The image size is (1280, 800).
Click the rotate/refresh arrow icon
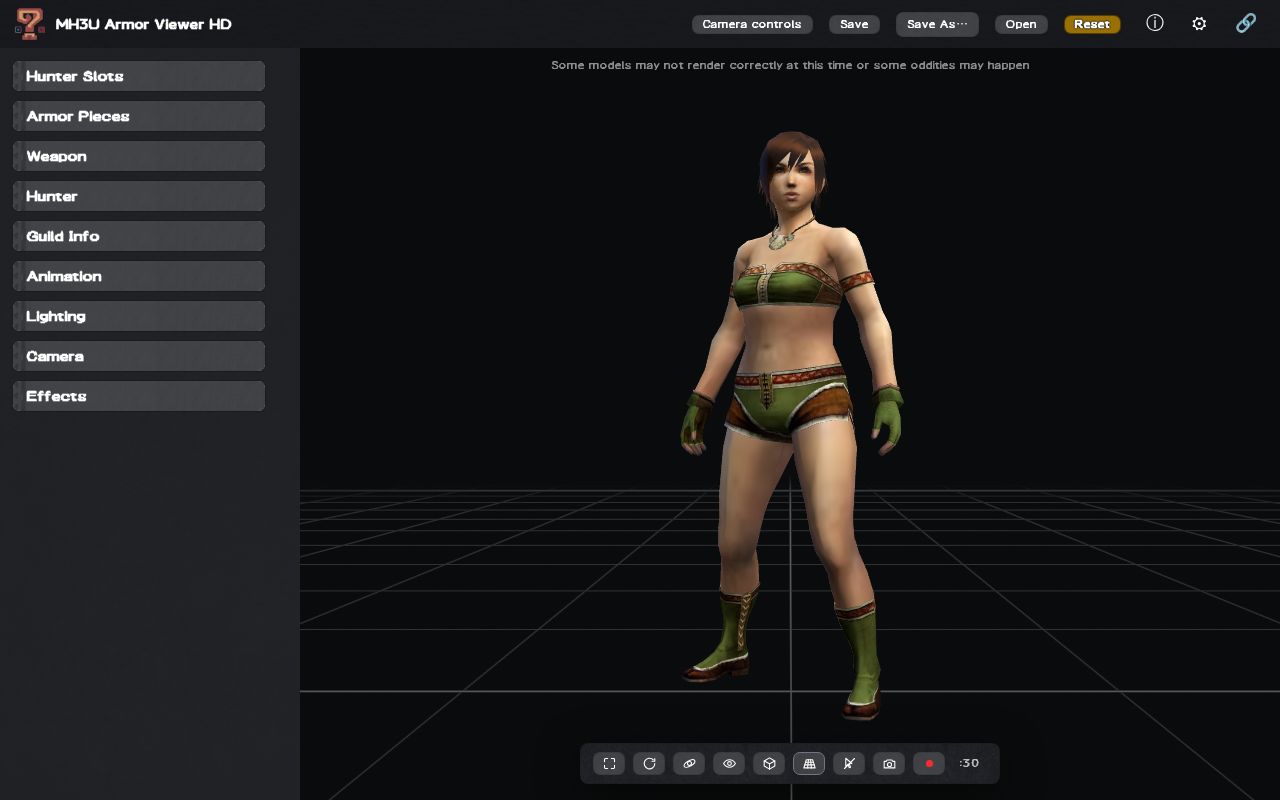coord(649,763)
